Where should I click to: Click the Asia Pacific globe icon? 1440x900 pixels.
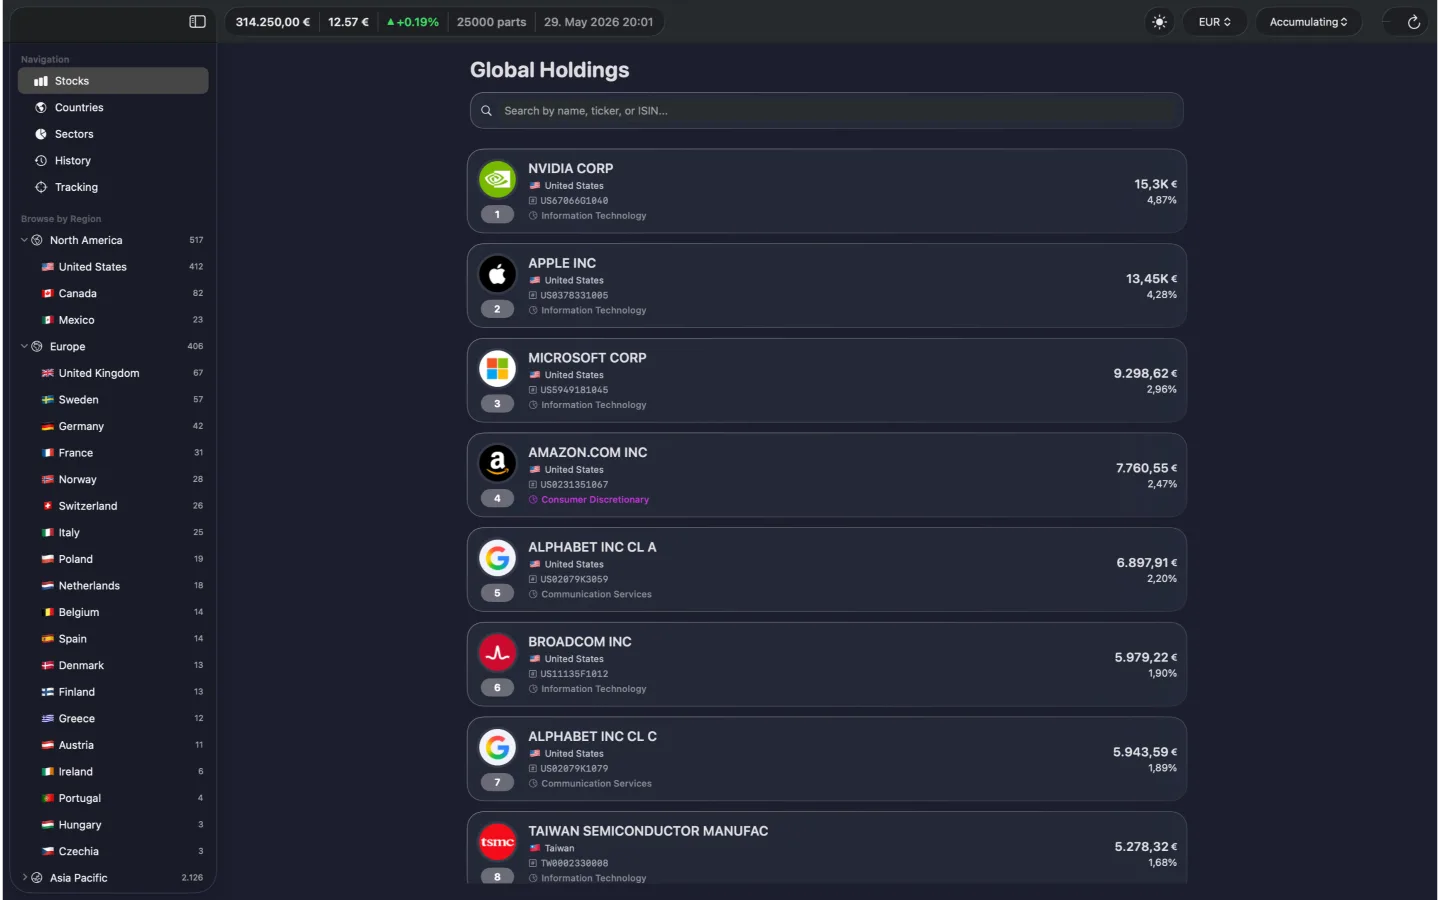pos(37,877)
